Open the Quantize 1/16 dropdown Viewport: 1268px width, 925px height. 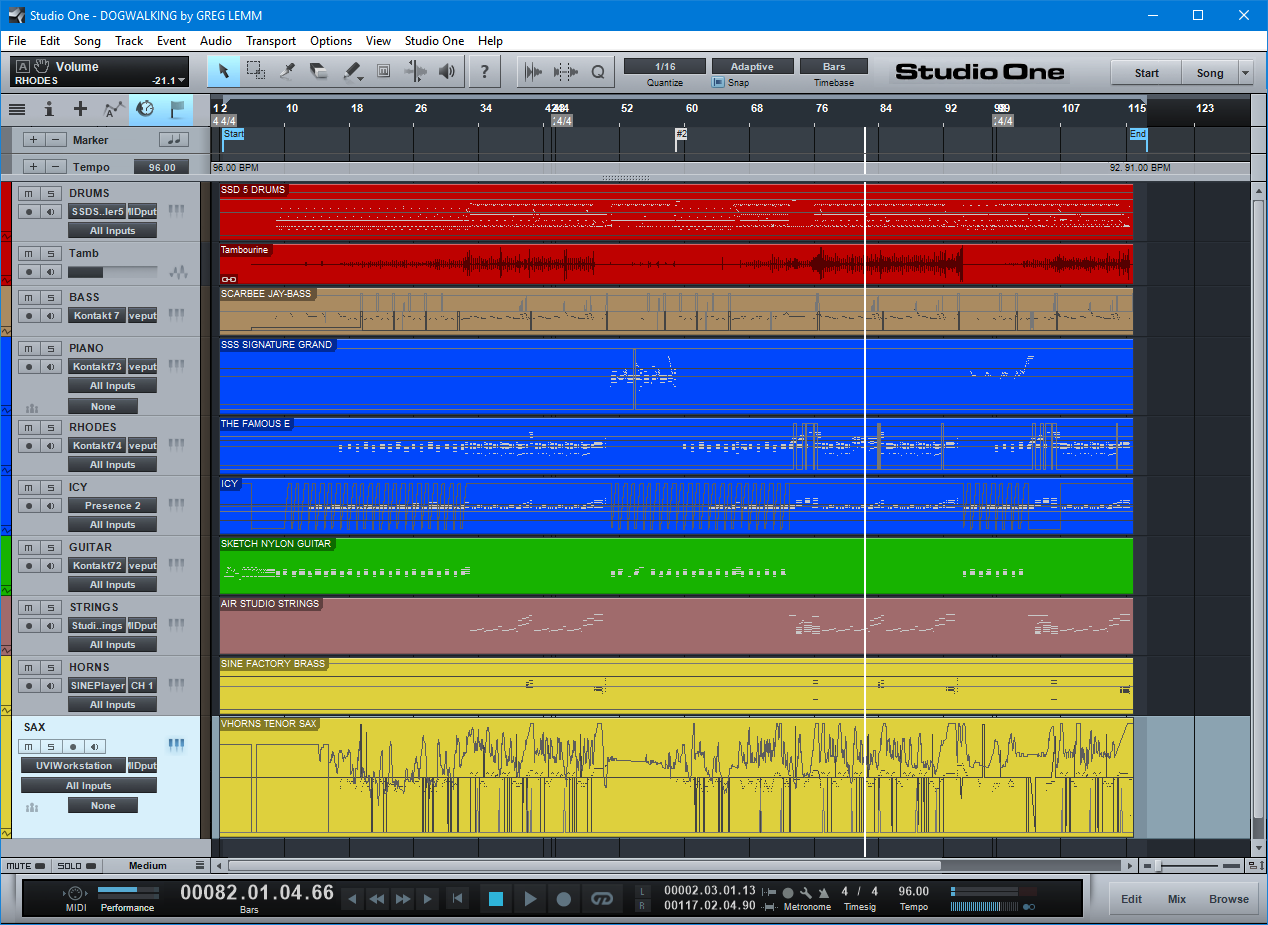click(665, 66)
